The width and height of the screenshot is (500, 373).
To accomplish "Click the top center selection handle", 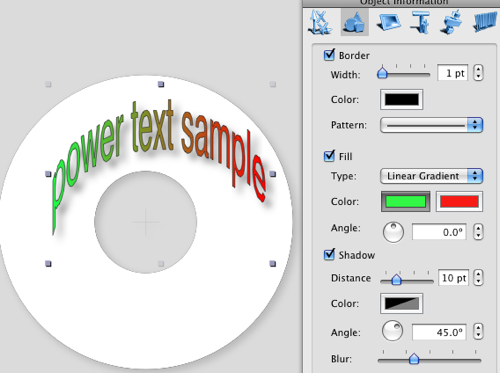I will [x=161, y=84].
